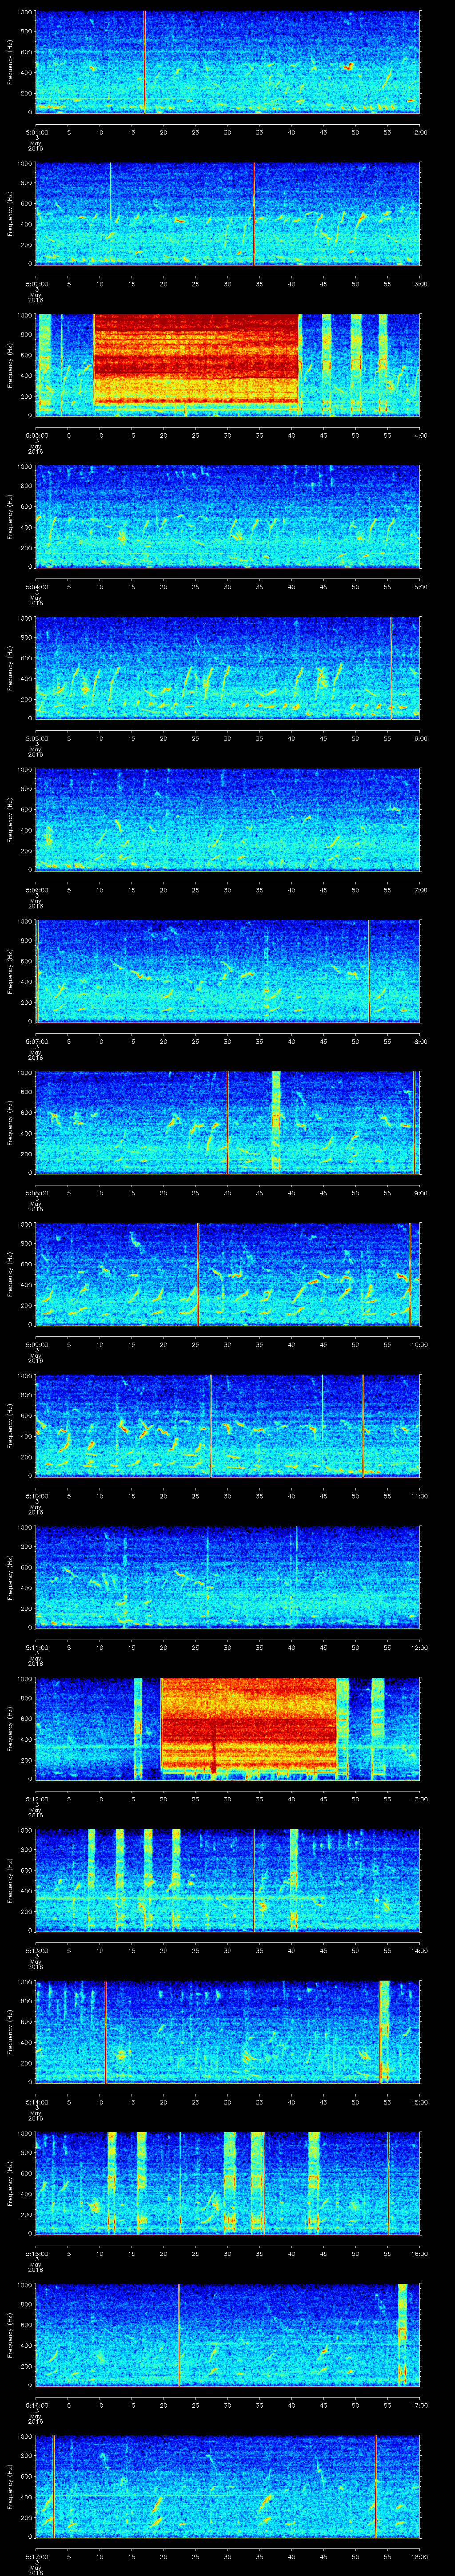Click the '18:00' end time label
This screenshot has height=2576, width=455.
point(419,2556)
